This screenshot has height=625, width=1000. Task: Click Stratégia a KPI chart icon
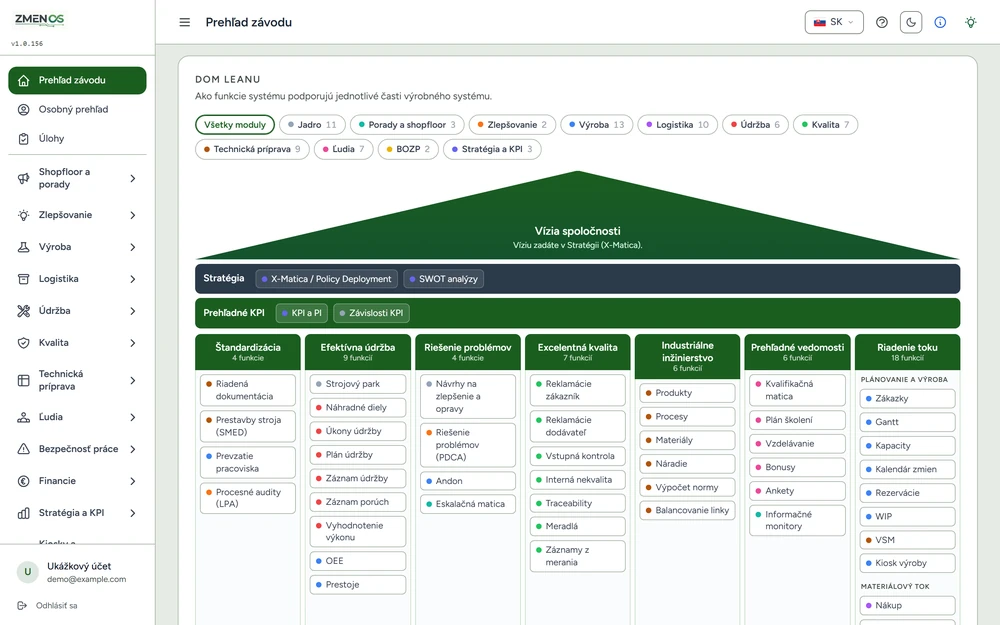[24, 513]
